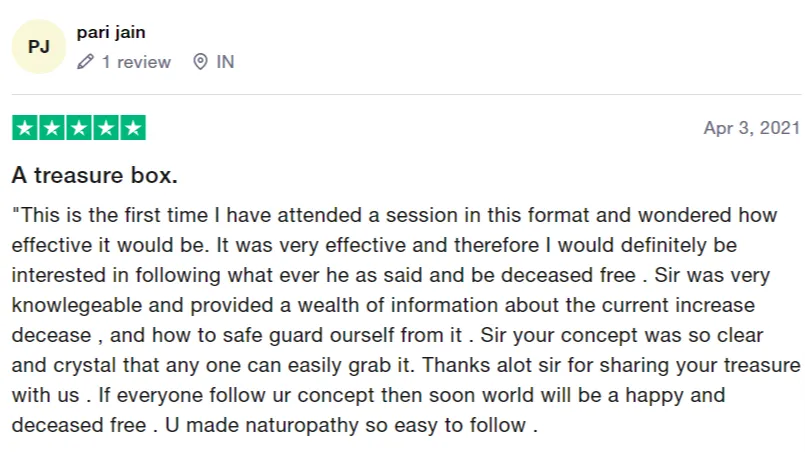
Task: Click the review text's first line
Action: [x=394, y=215]
